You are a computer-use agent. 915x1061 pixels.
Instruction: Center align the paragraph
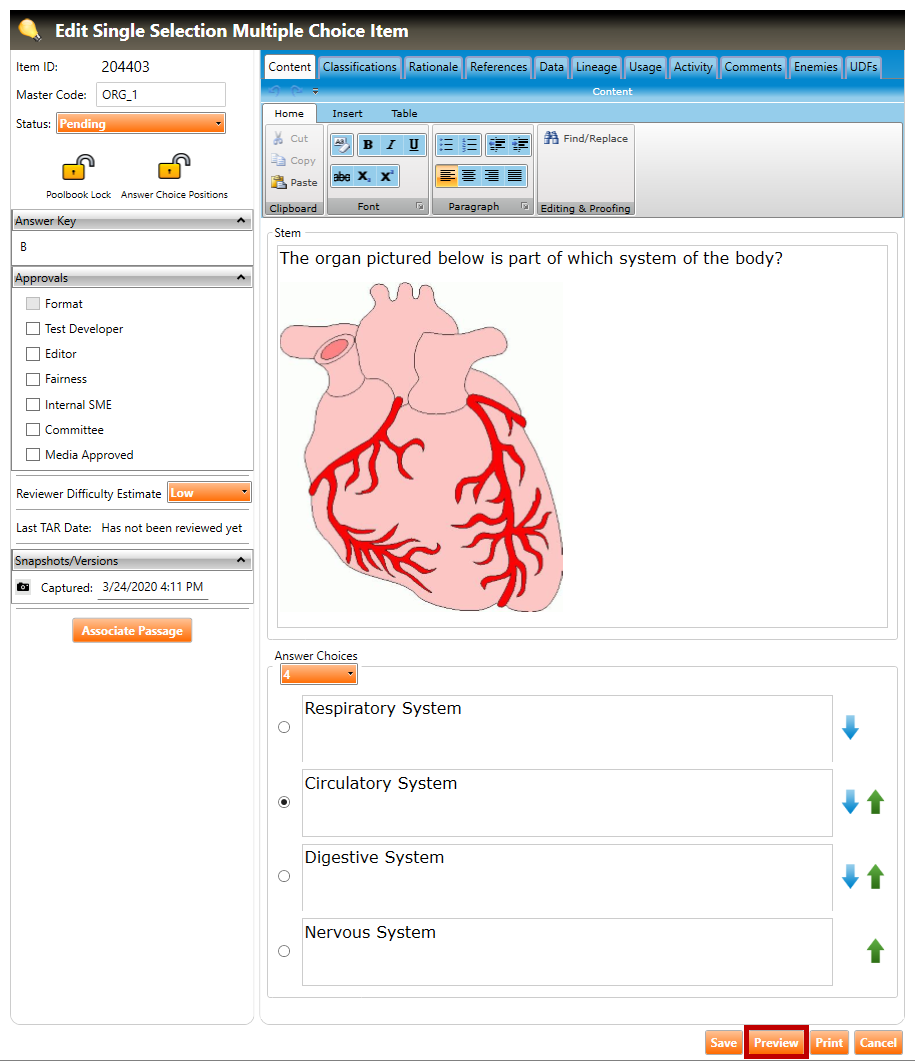point(469,176)
